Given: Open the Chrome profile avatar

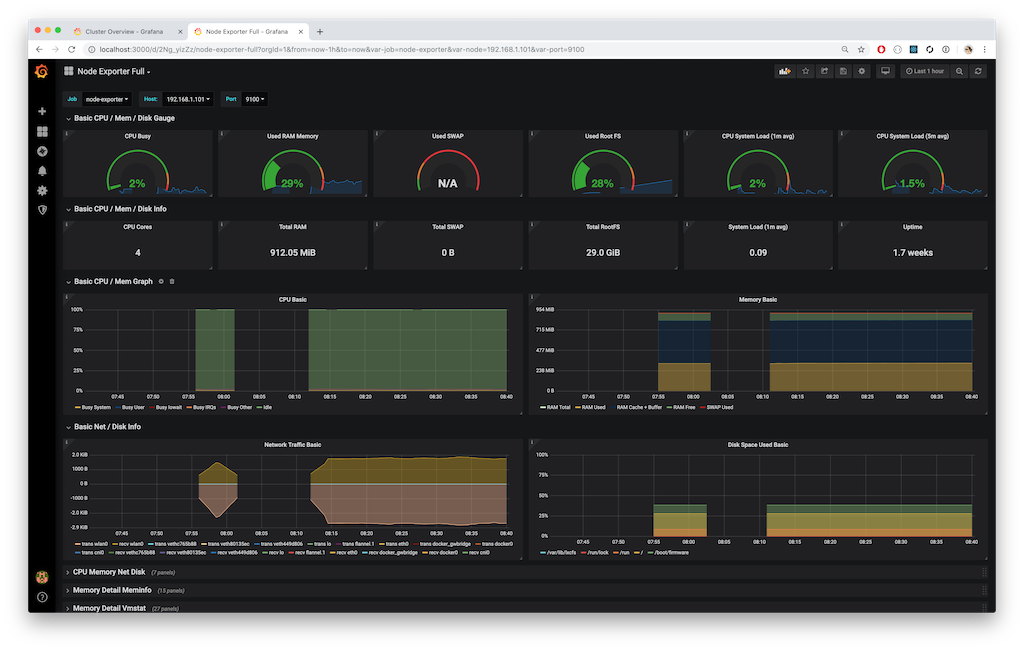Looking at the screenshot, I should click(968, 50).
